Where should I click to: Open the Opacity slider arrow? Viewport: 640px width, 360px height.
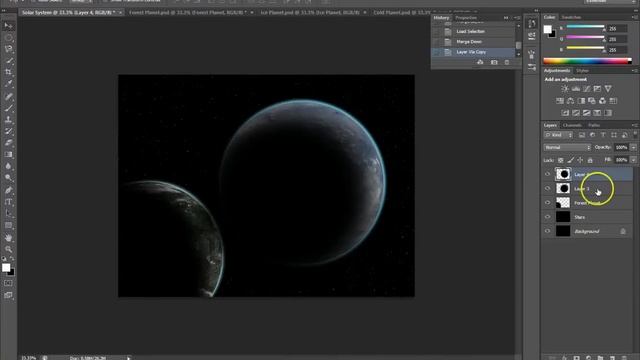[633, 147]
